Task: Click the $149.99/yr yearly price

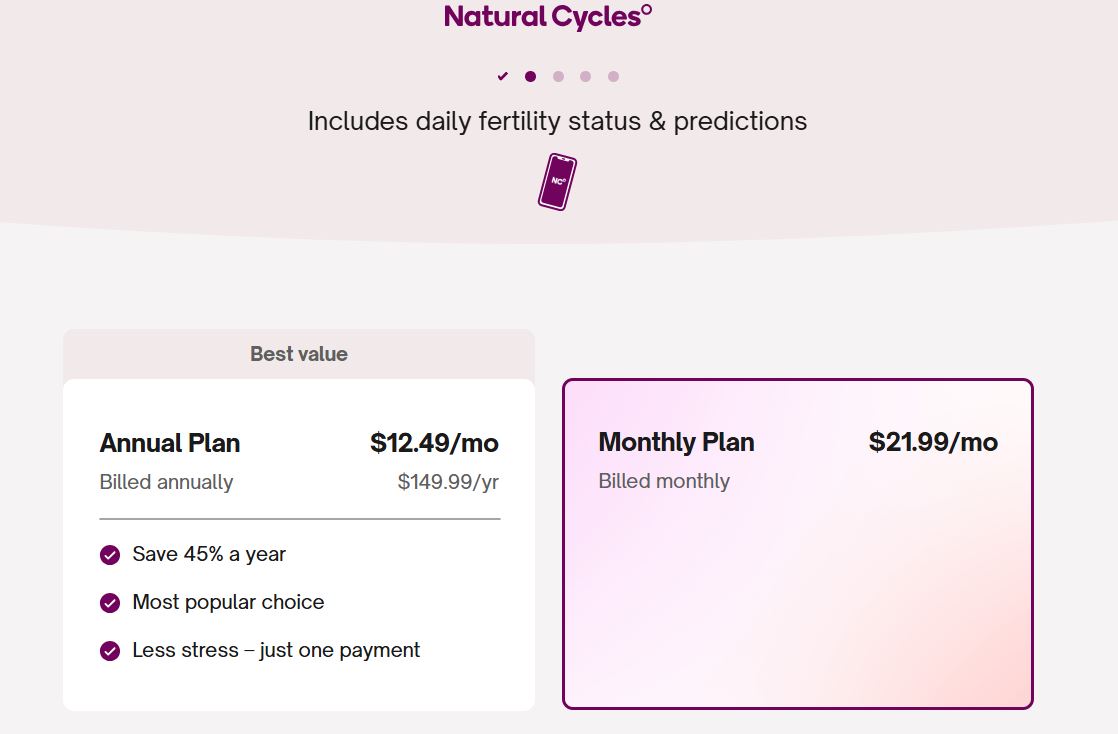Action: [446, 481]
